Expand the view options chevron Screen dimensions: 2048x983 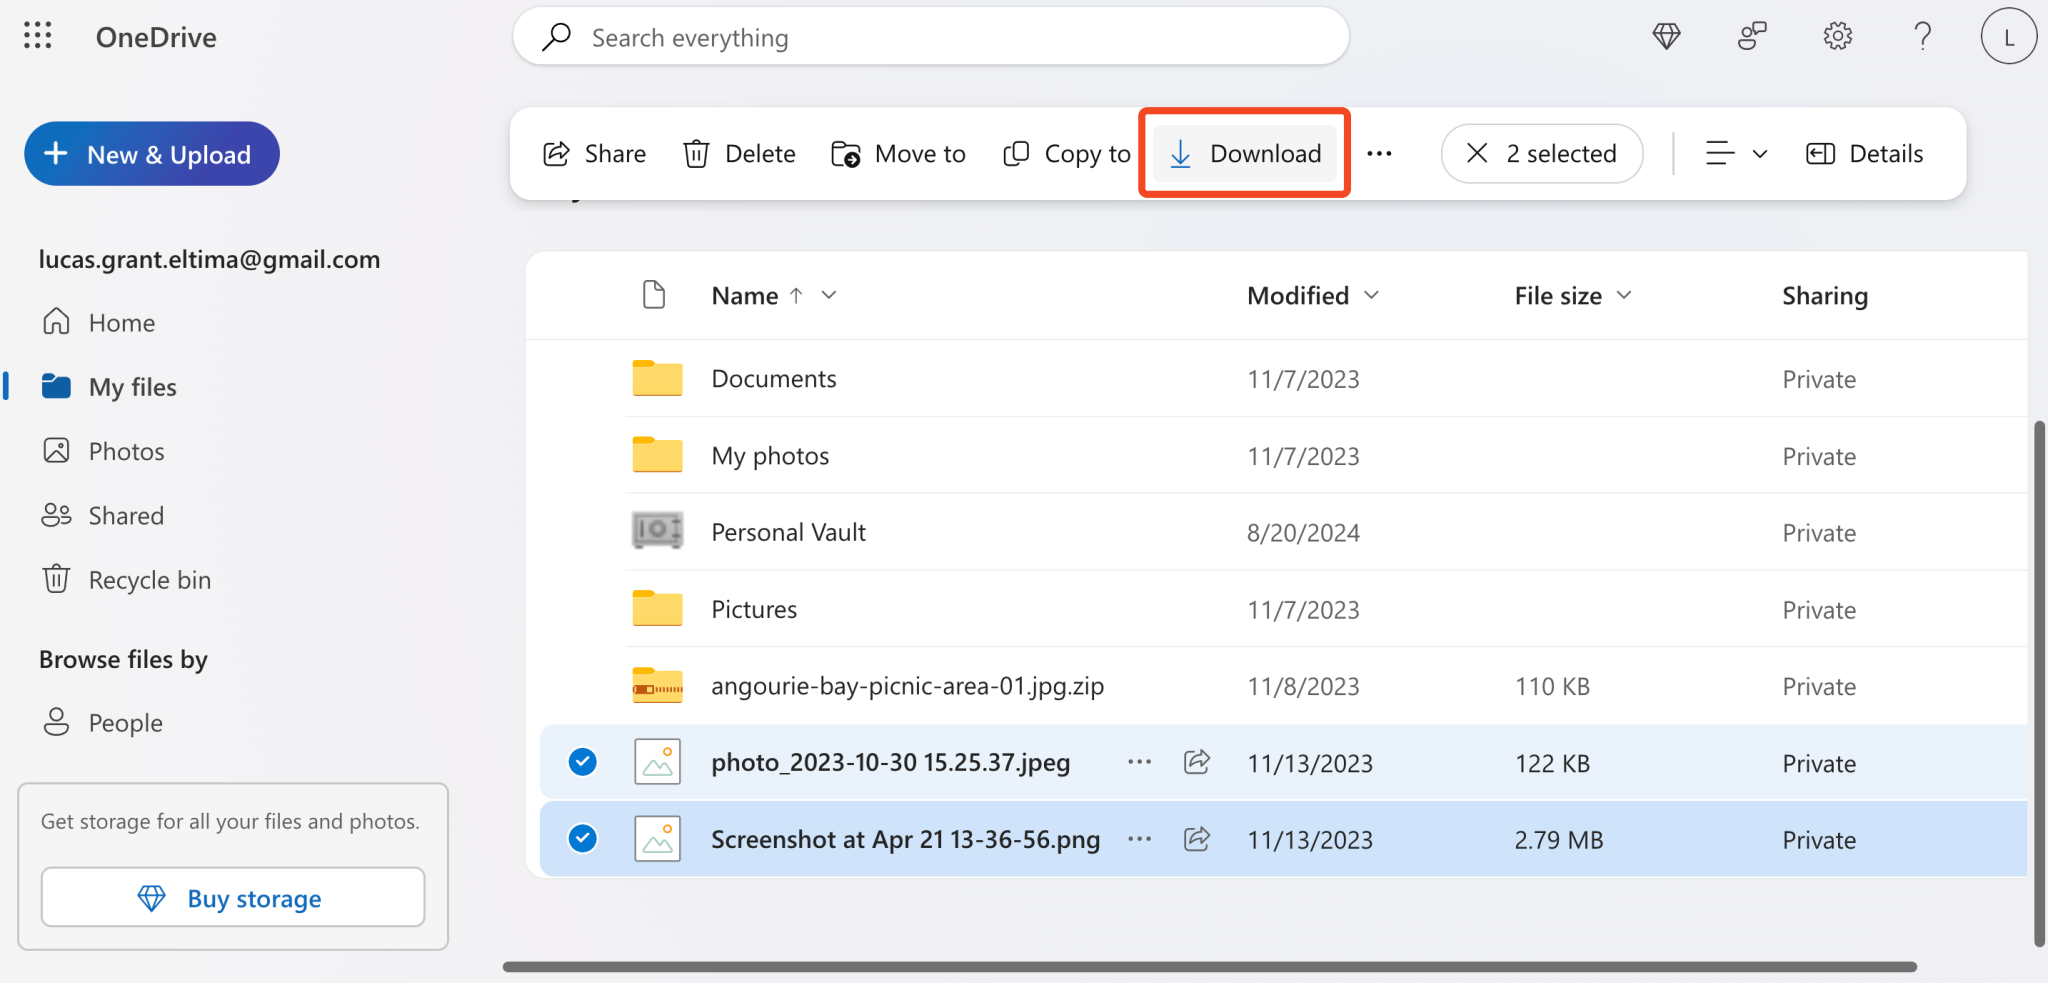pyautogui.click(x=1757, y=153)
